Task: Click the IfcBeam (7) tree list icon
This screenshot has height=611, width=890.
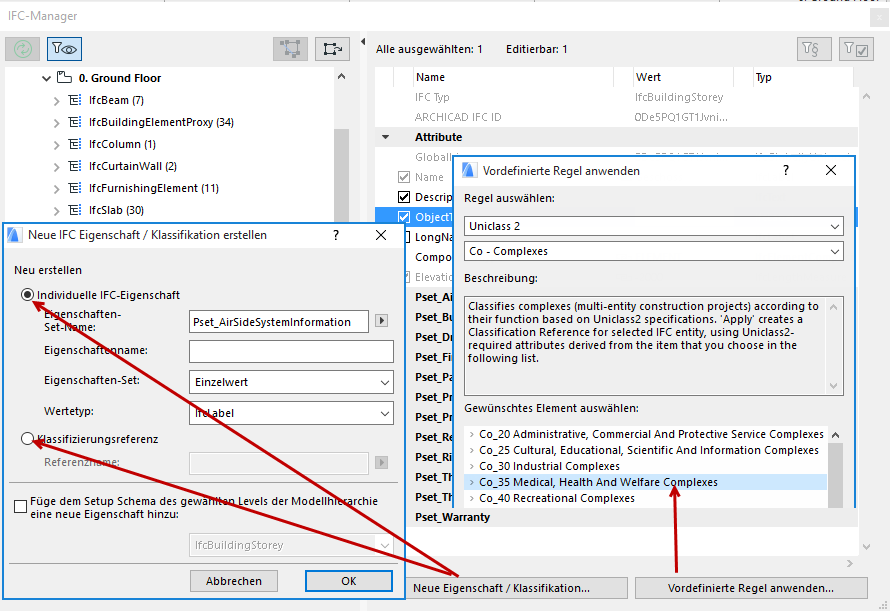Action: (x=75, y=101)
